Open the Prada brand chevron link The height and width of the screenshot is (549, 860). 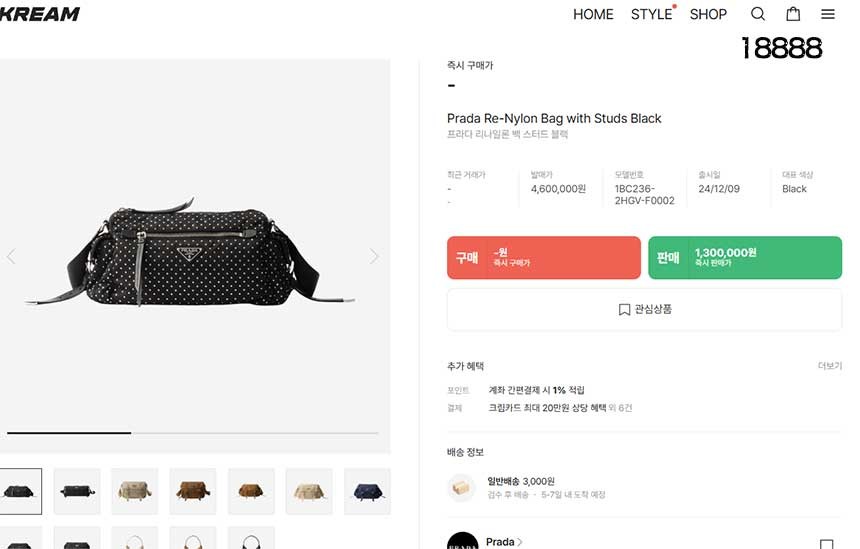click(503, 542)
